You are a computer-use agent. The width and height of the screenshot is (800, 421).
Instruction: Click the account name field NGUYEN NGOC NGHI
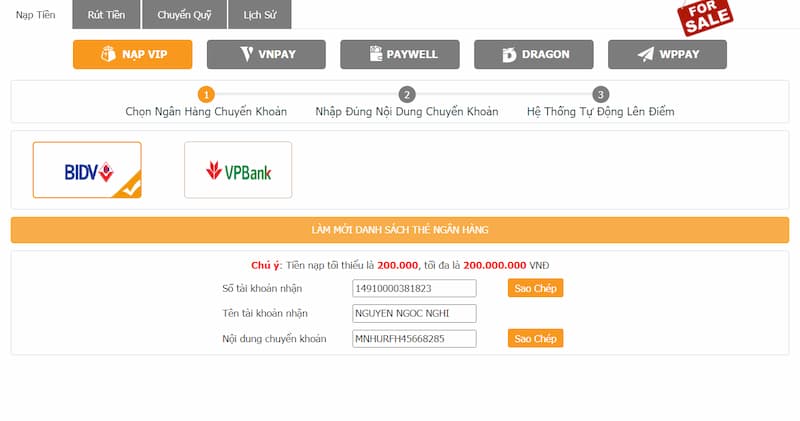click(x=414, y=313)
